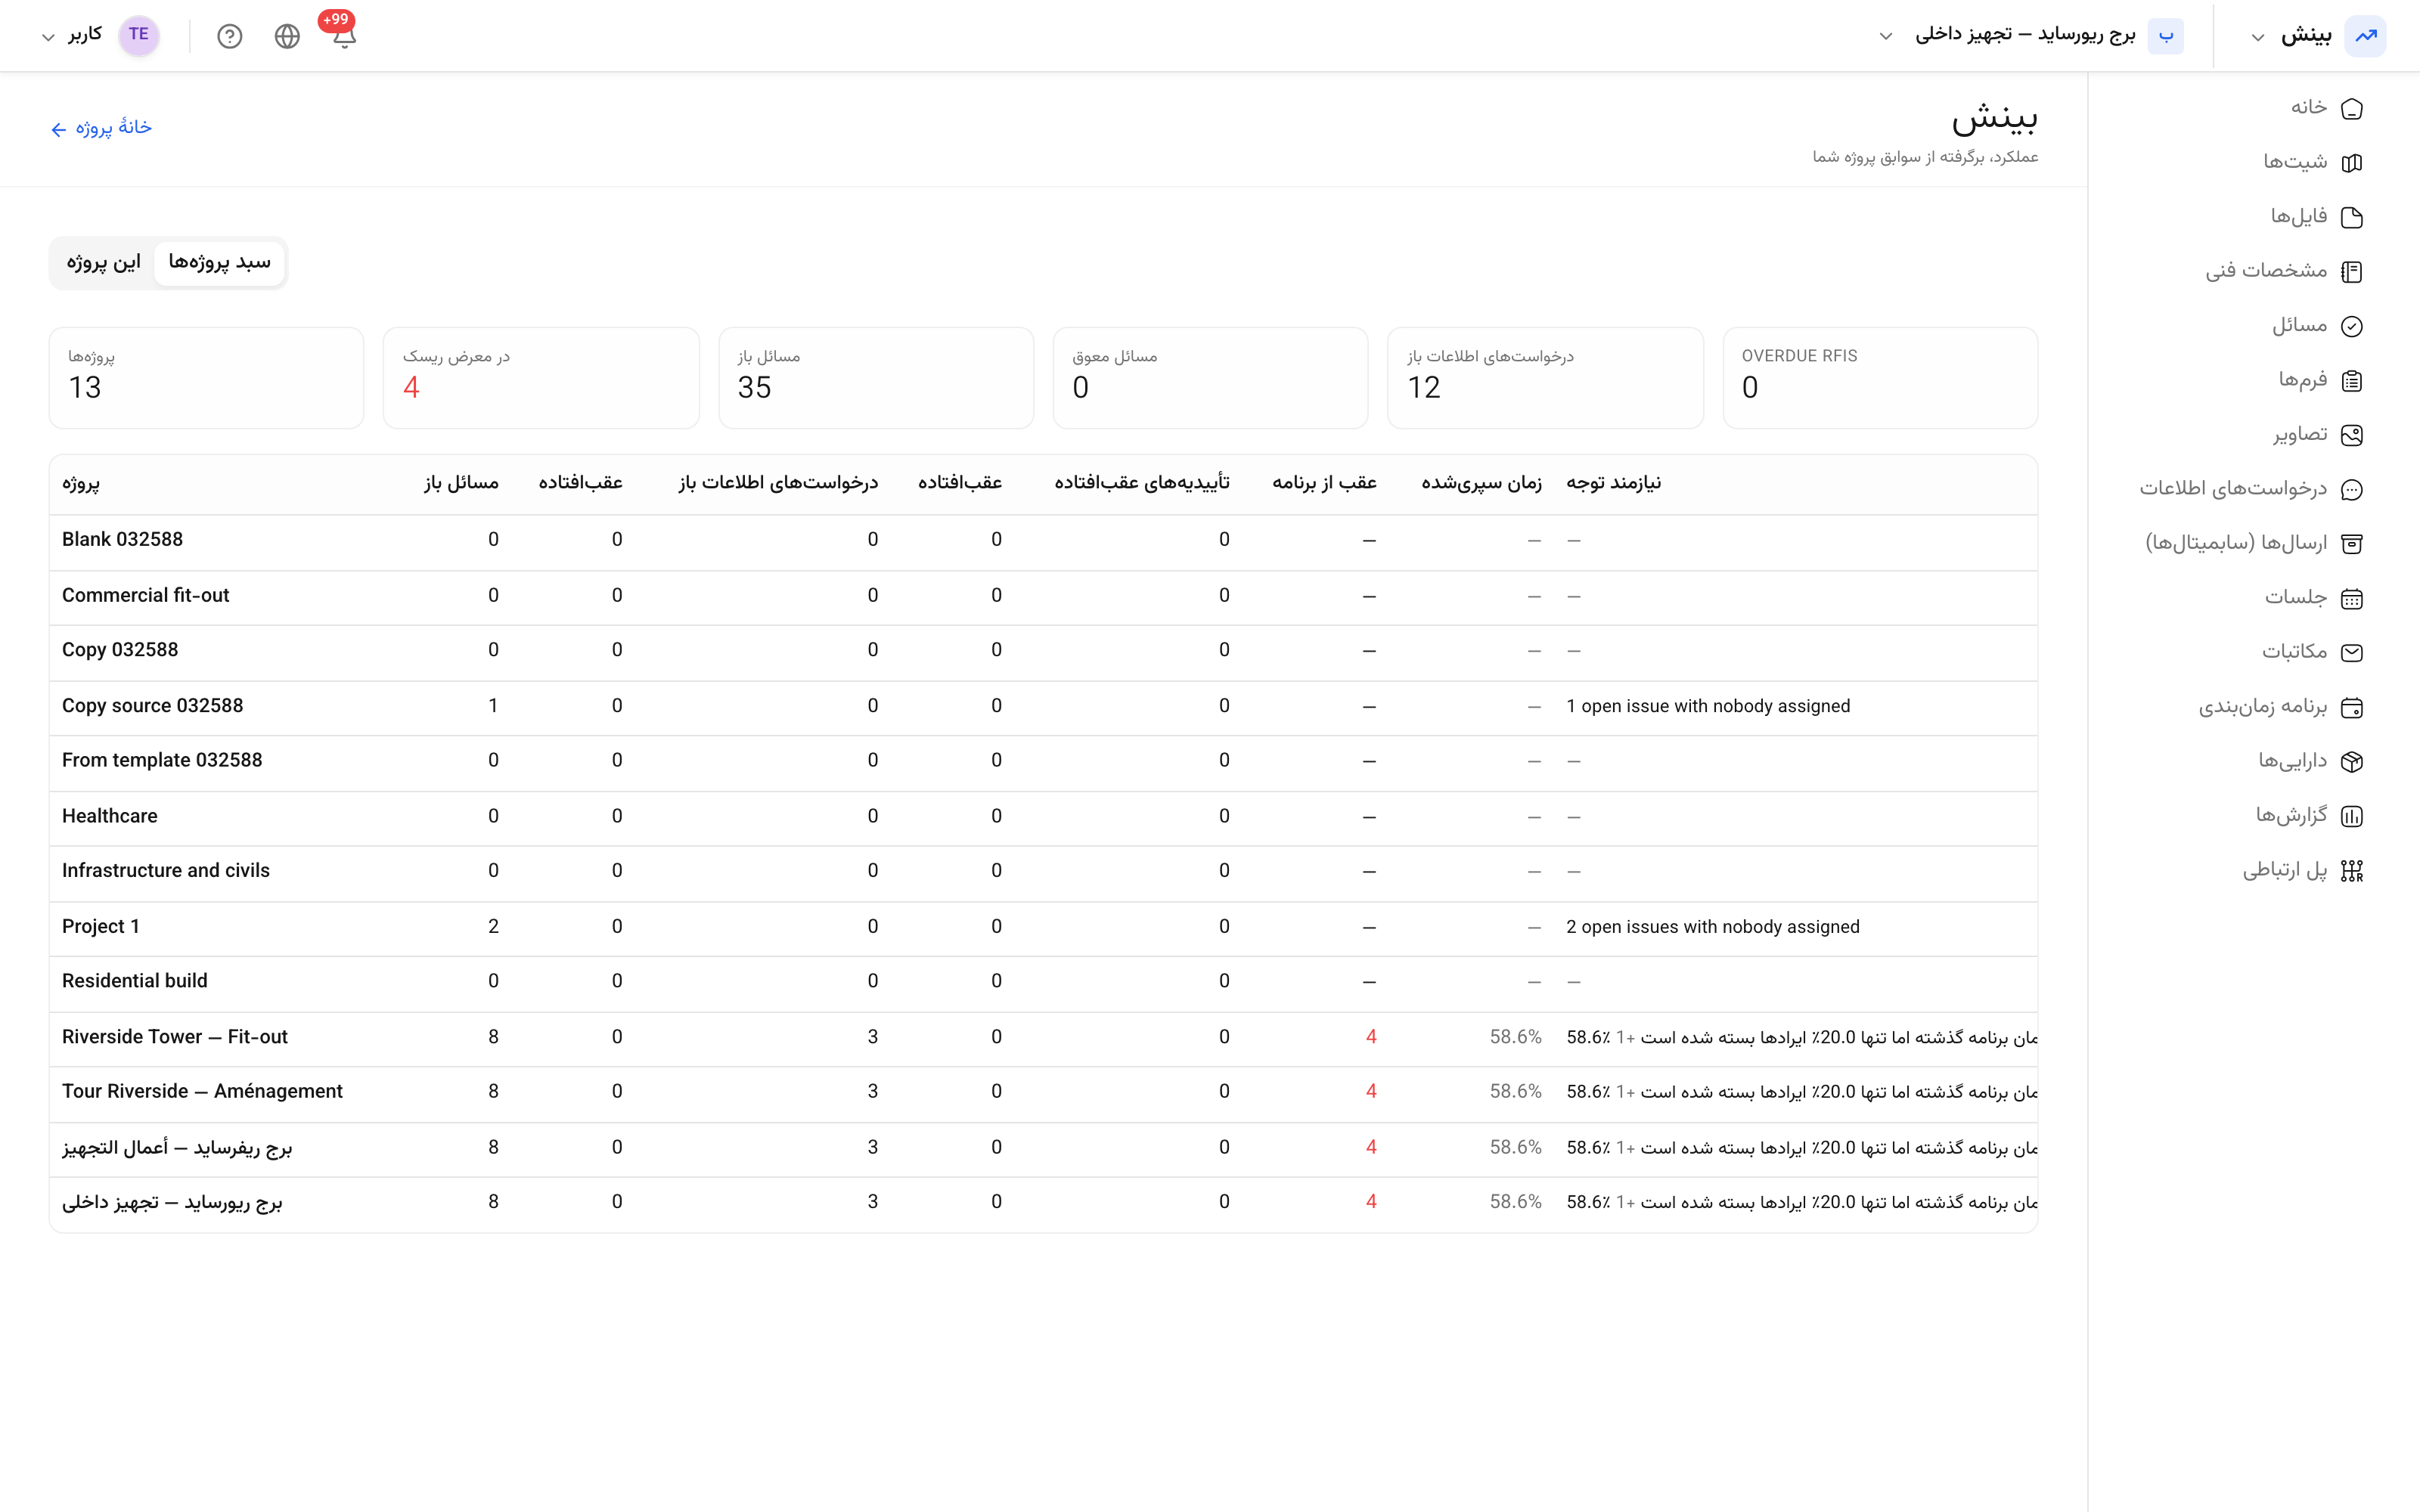Click the مسائل باز summary card

tap(876, 377)
